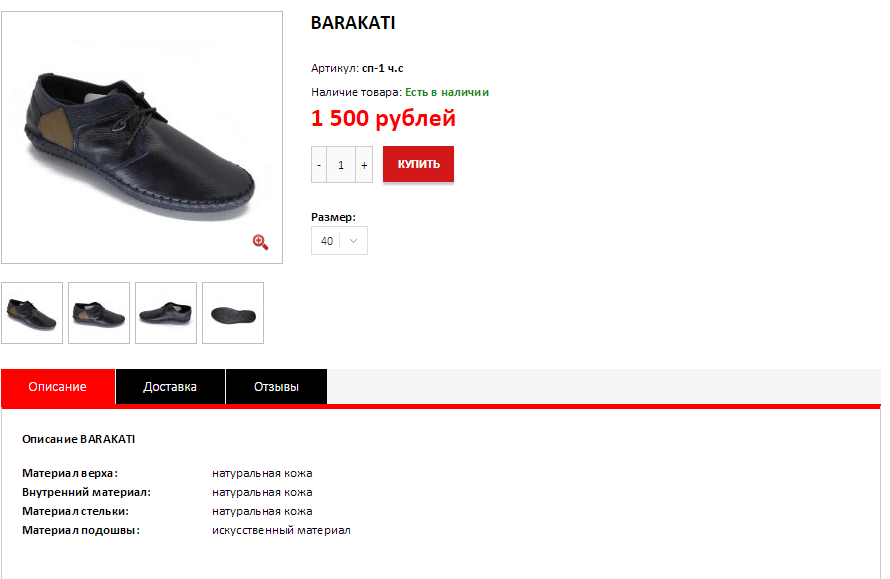Click the Есть в наличии status text

(447, 92)
